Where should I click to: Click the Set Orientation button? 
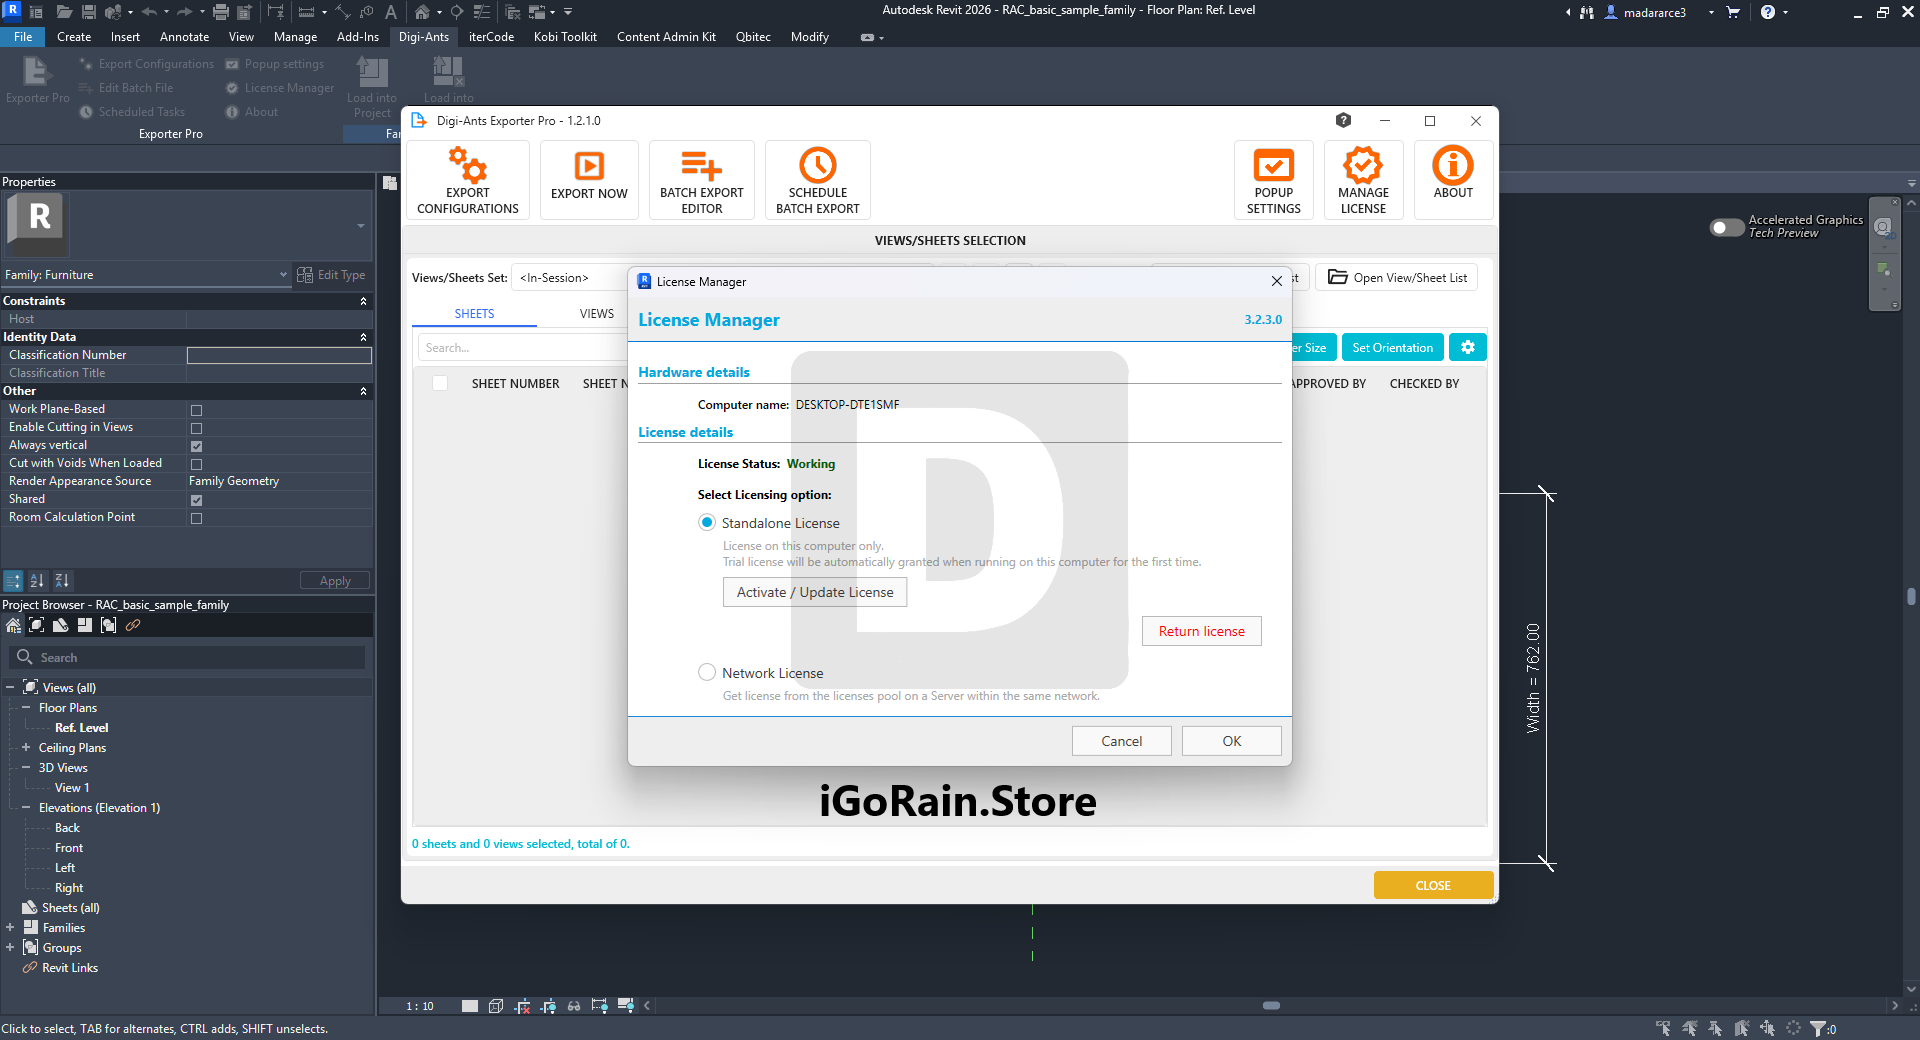click(1393, 347)
